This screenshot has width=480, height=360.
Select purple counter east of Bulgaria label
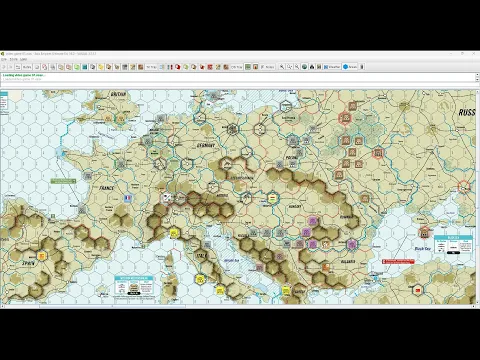[x=352, y=244]
